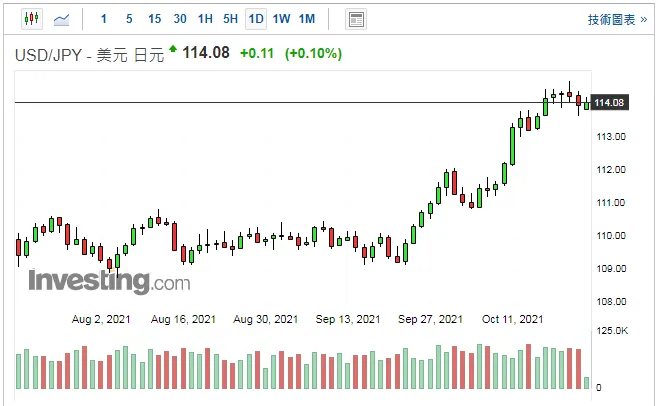658x406 pixels.
Task: Select the 30 minute timeframe
Action: tap(180, 19)
